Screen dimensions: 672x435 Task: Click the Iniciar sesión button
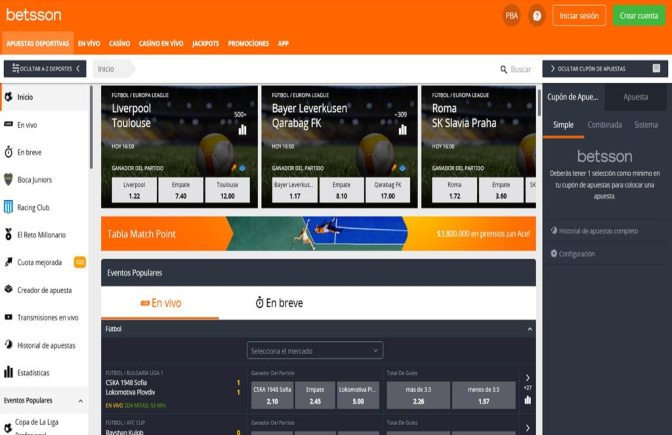point(579,16)
